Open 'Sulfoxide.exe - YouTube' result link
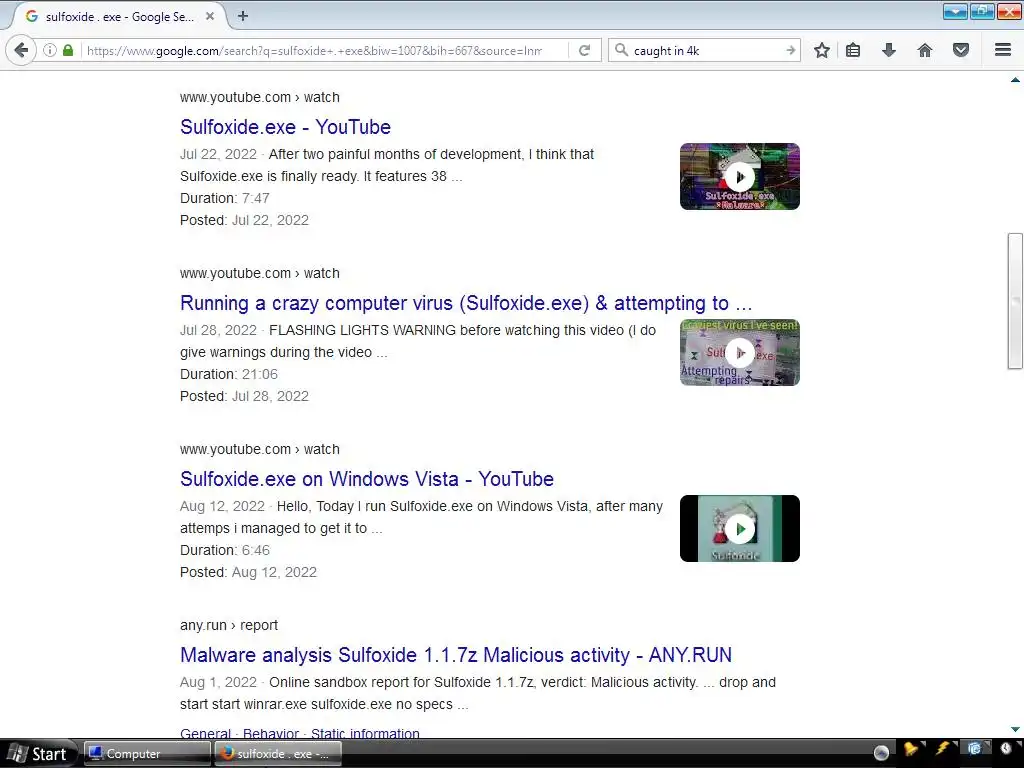The image size is (1024, 768). pyautogui.click(x=285, y=127)
